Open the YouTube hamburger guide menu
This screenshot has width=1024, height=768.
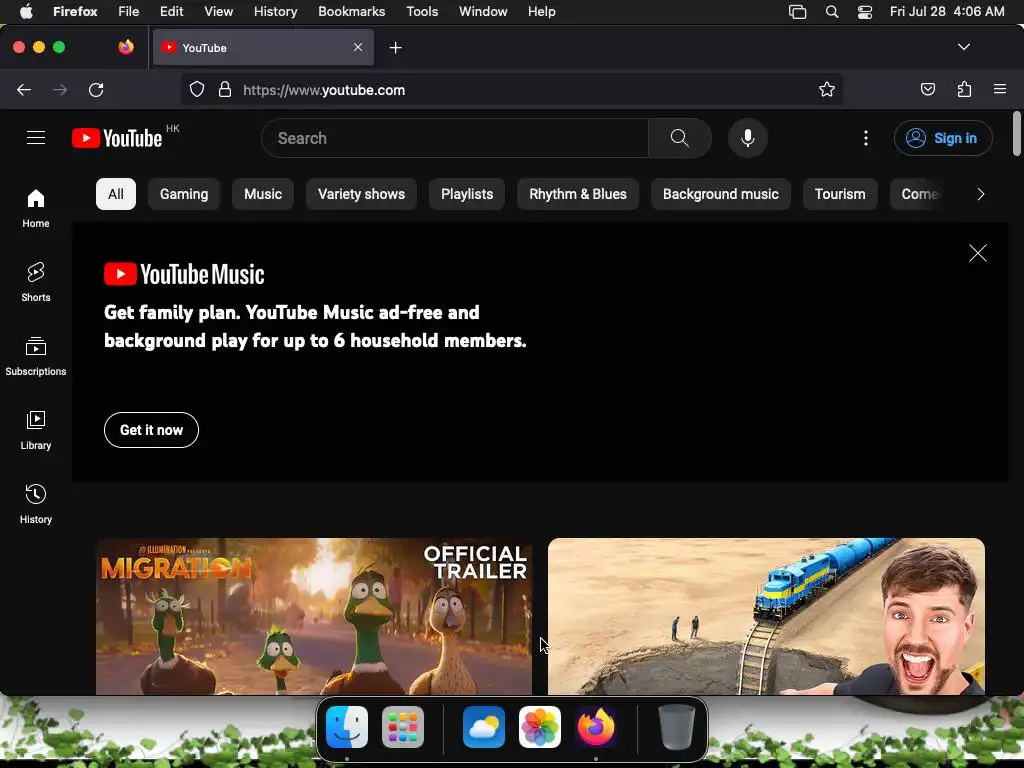click(x=36, y=138)
